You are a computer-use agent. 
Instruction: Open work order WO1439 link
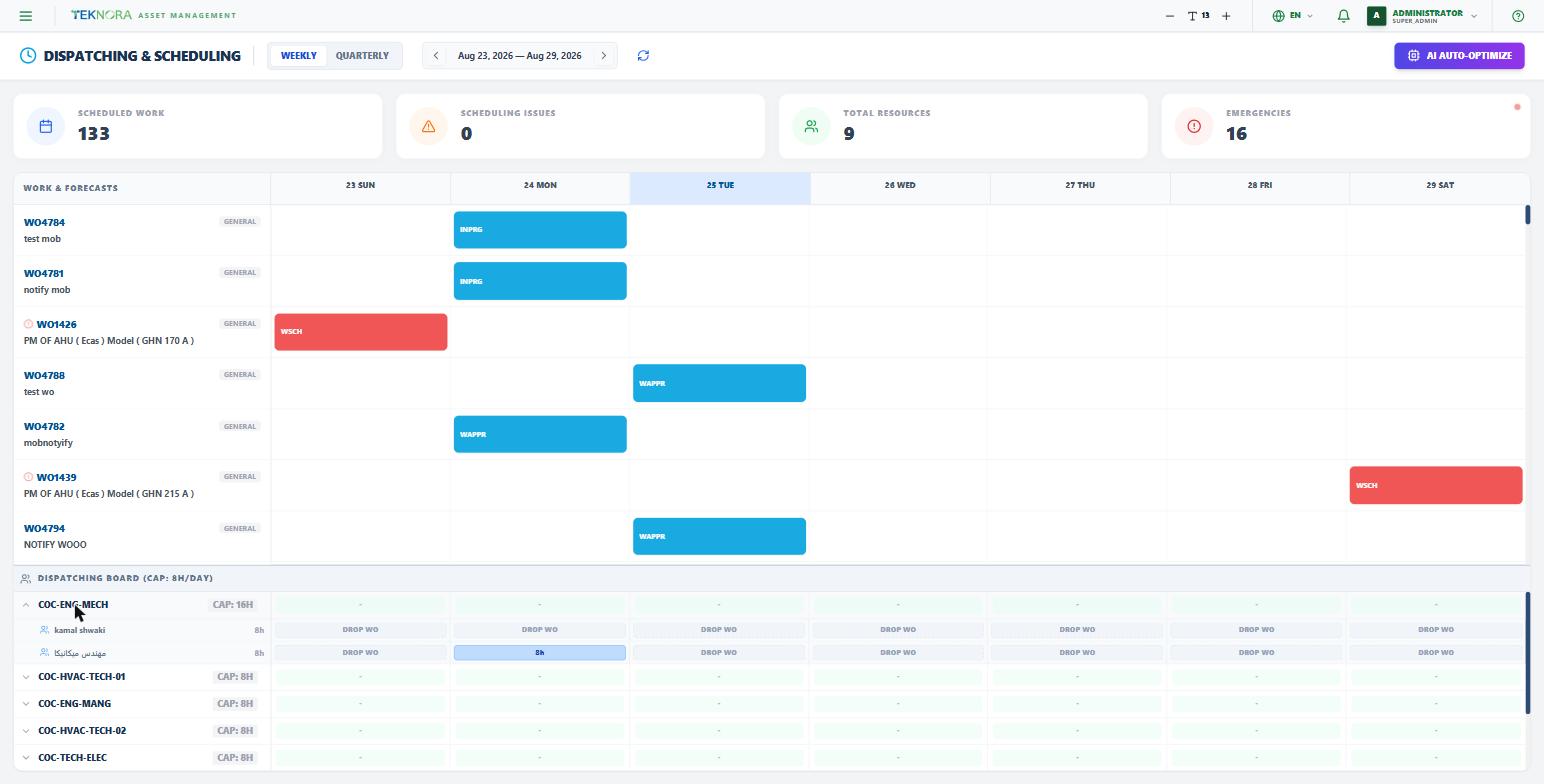(56, 478)
